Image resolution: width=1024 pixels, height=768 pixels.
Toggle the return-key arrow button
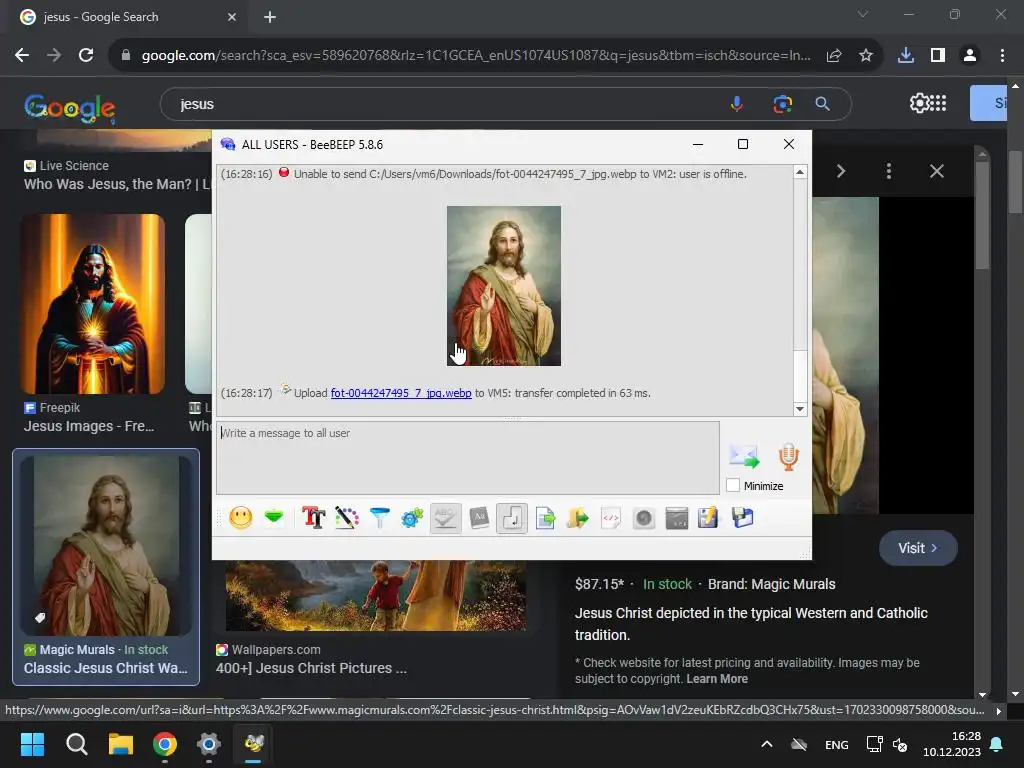(512, 519)
